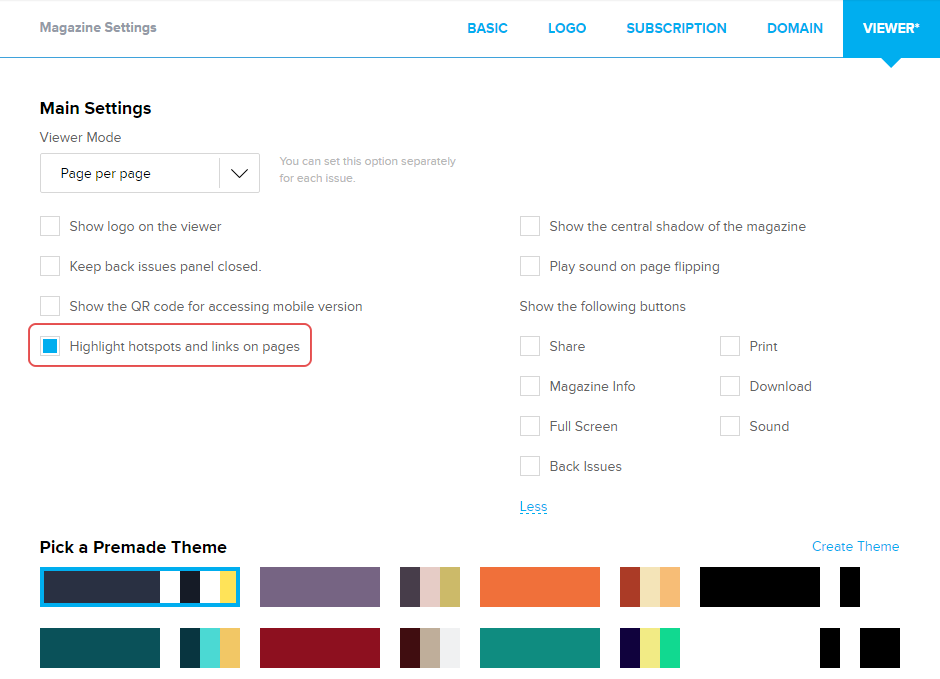940x679 pixels.
Task: Enable the Full Screen button option
Action: click(x=530, y=426)
